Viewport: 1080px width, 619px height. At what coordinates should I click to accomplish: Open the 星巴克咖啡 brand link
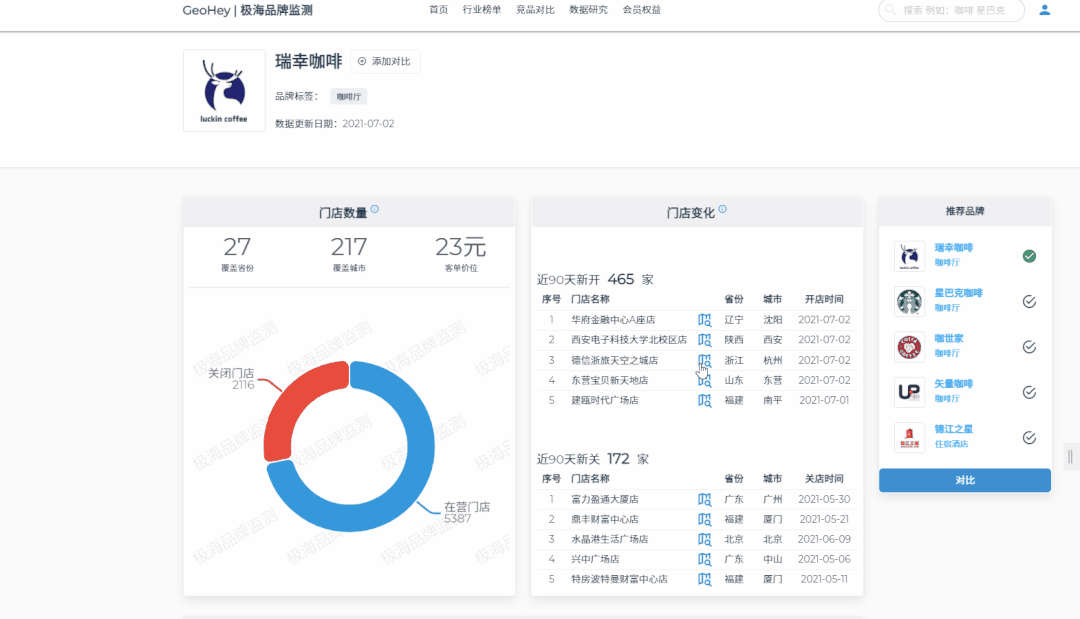(958, 293)
